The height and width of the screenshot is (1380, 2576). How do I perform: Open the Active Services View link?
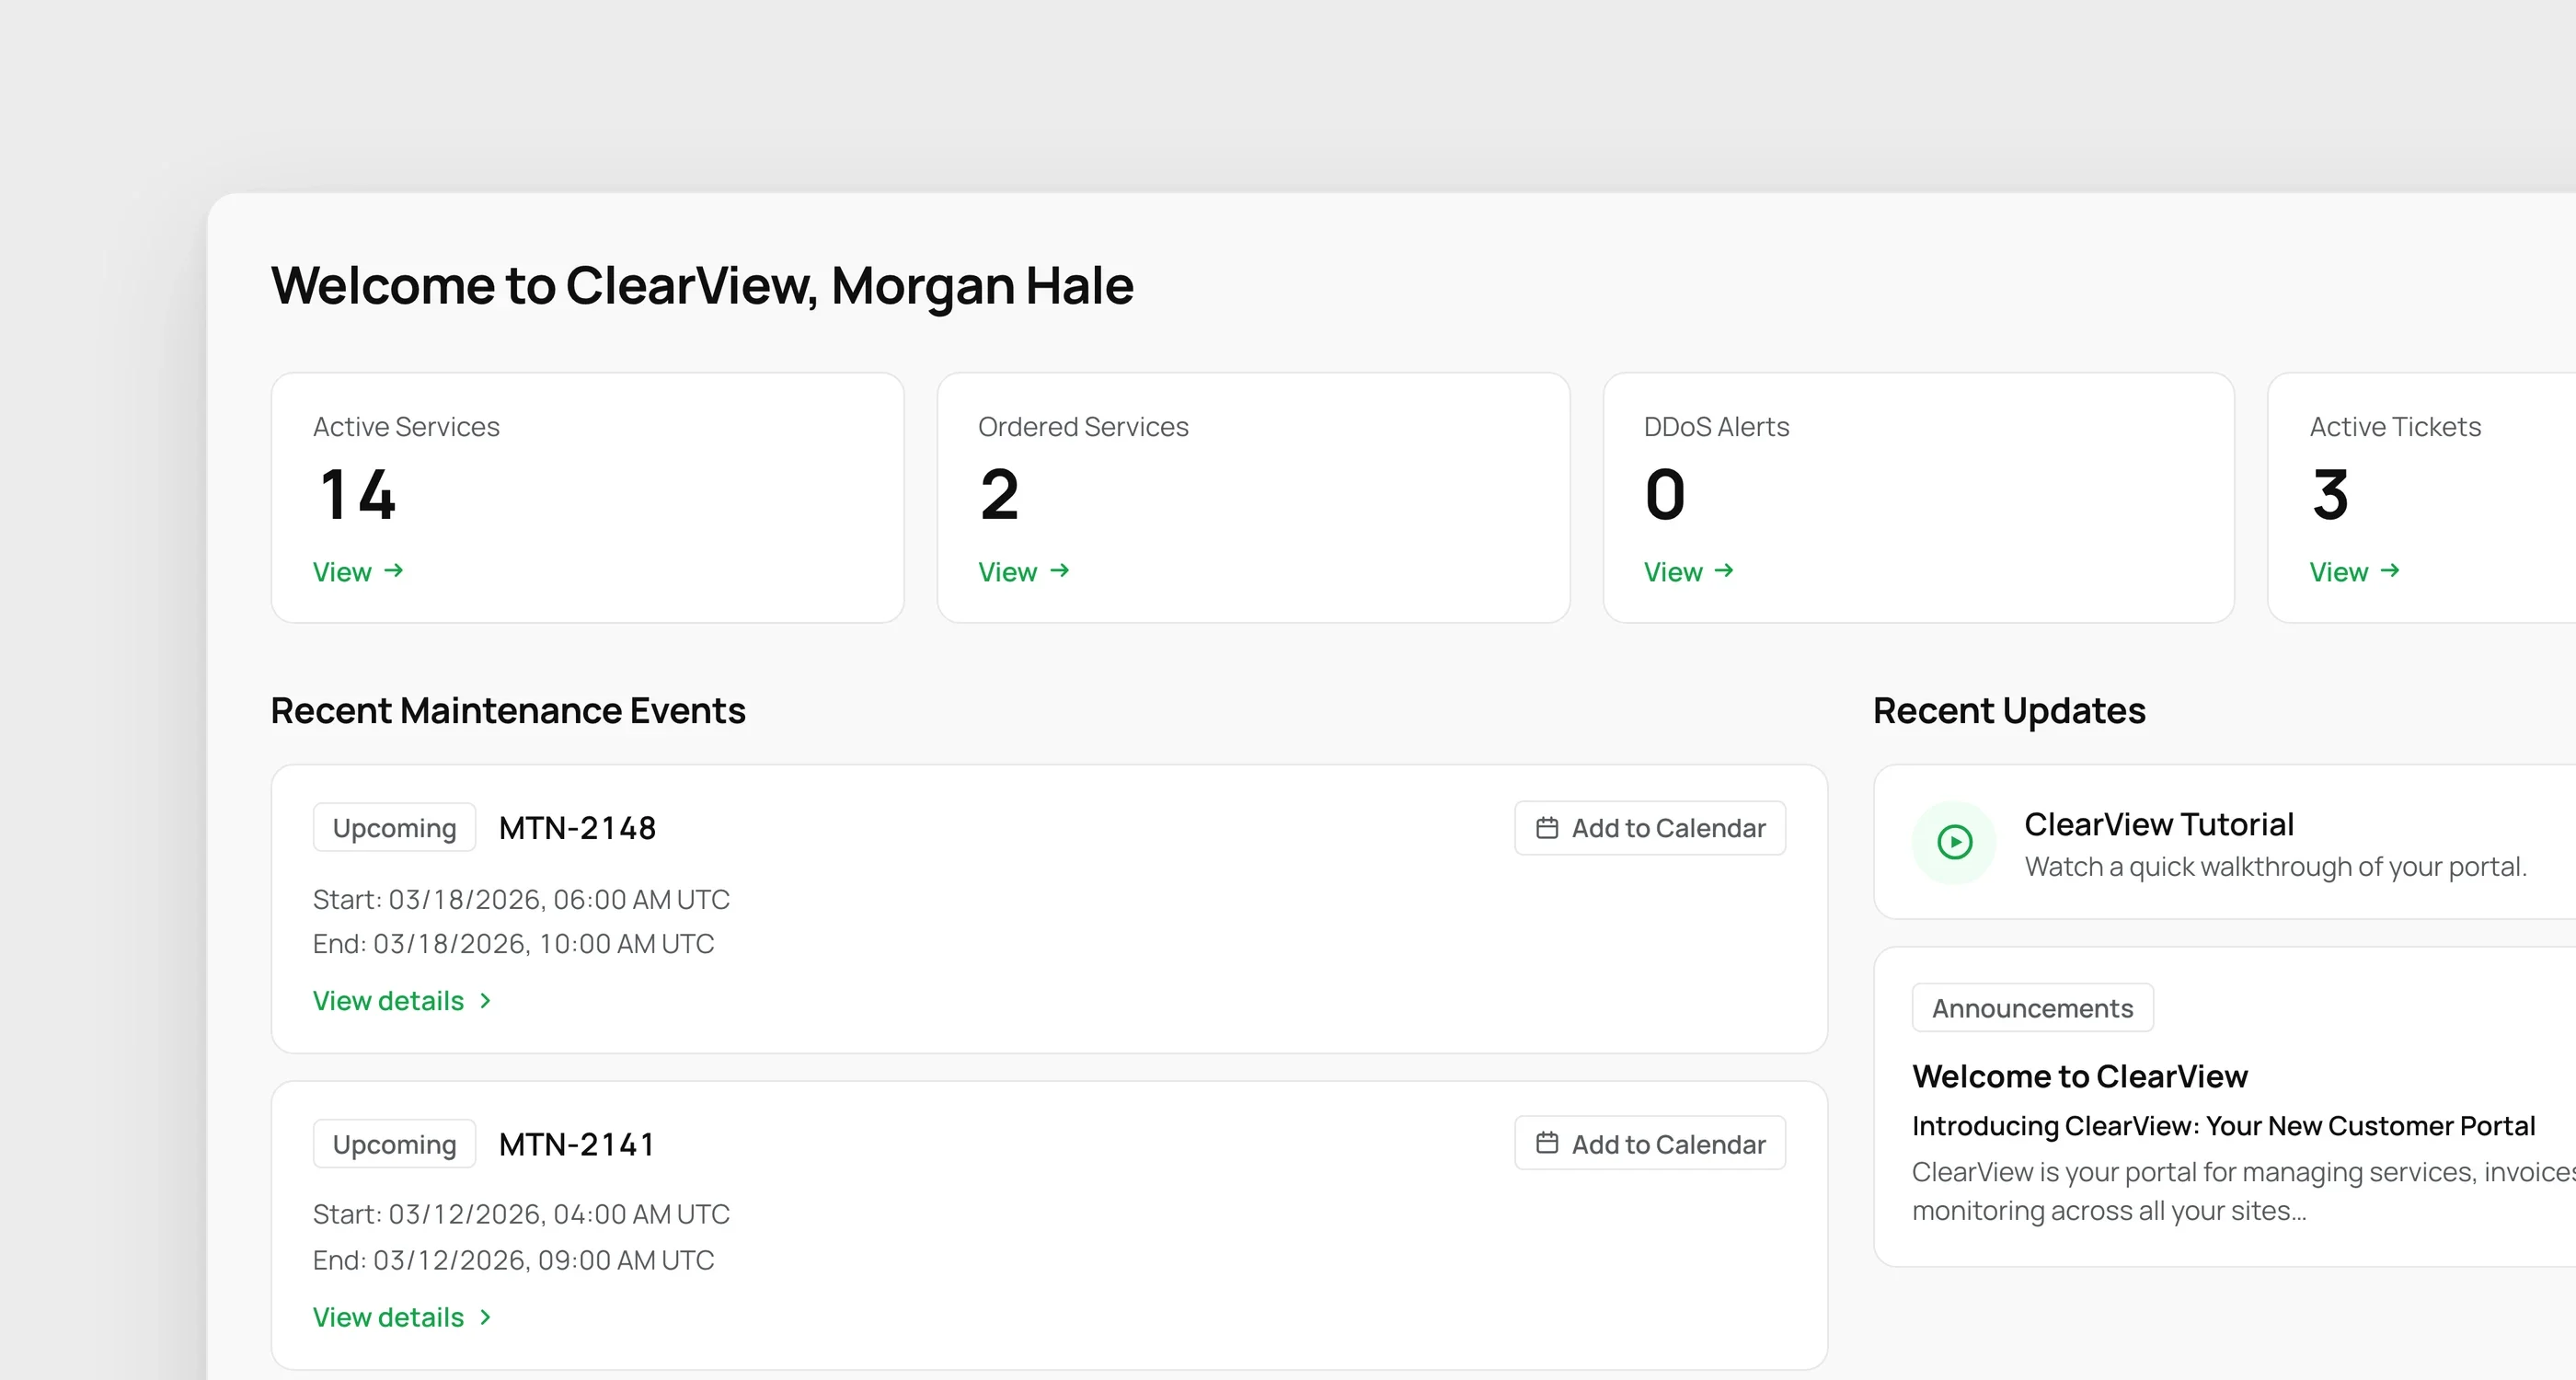pos(358,572)
